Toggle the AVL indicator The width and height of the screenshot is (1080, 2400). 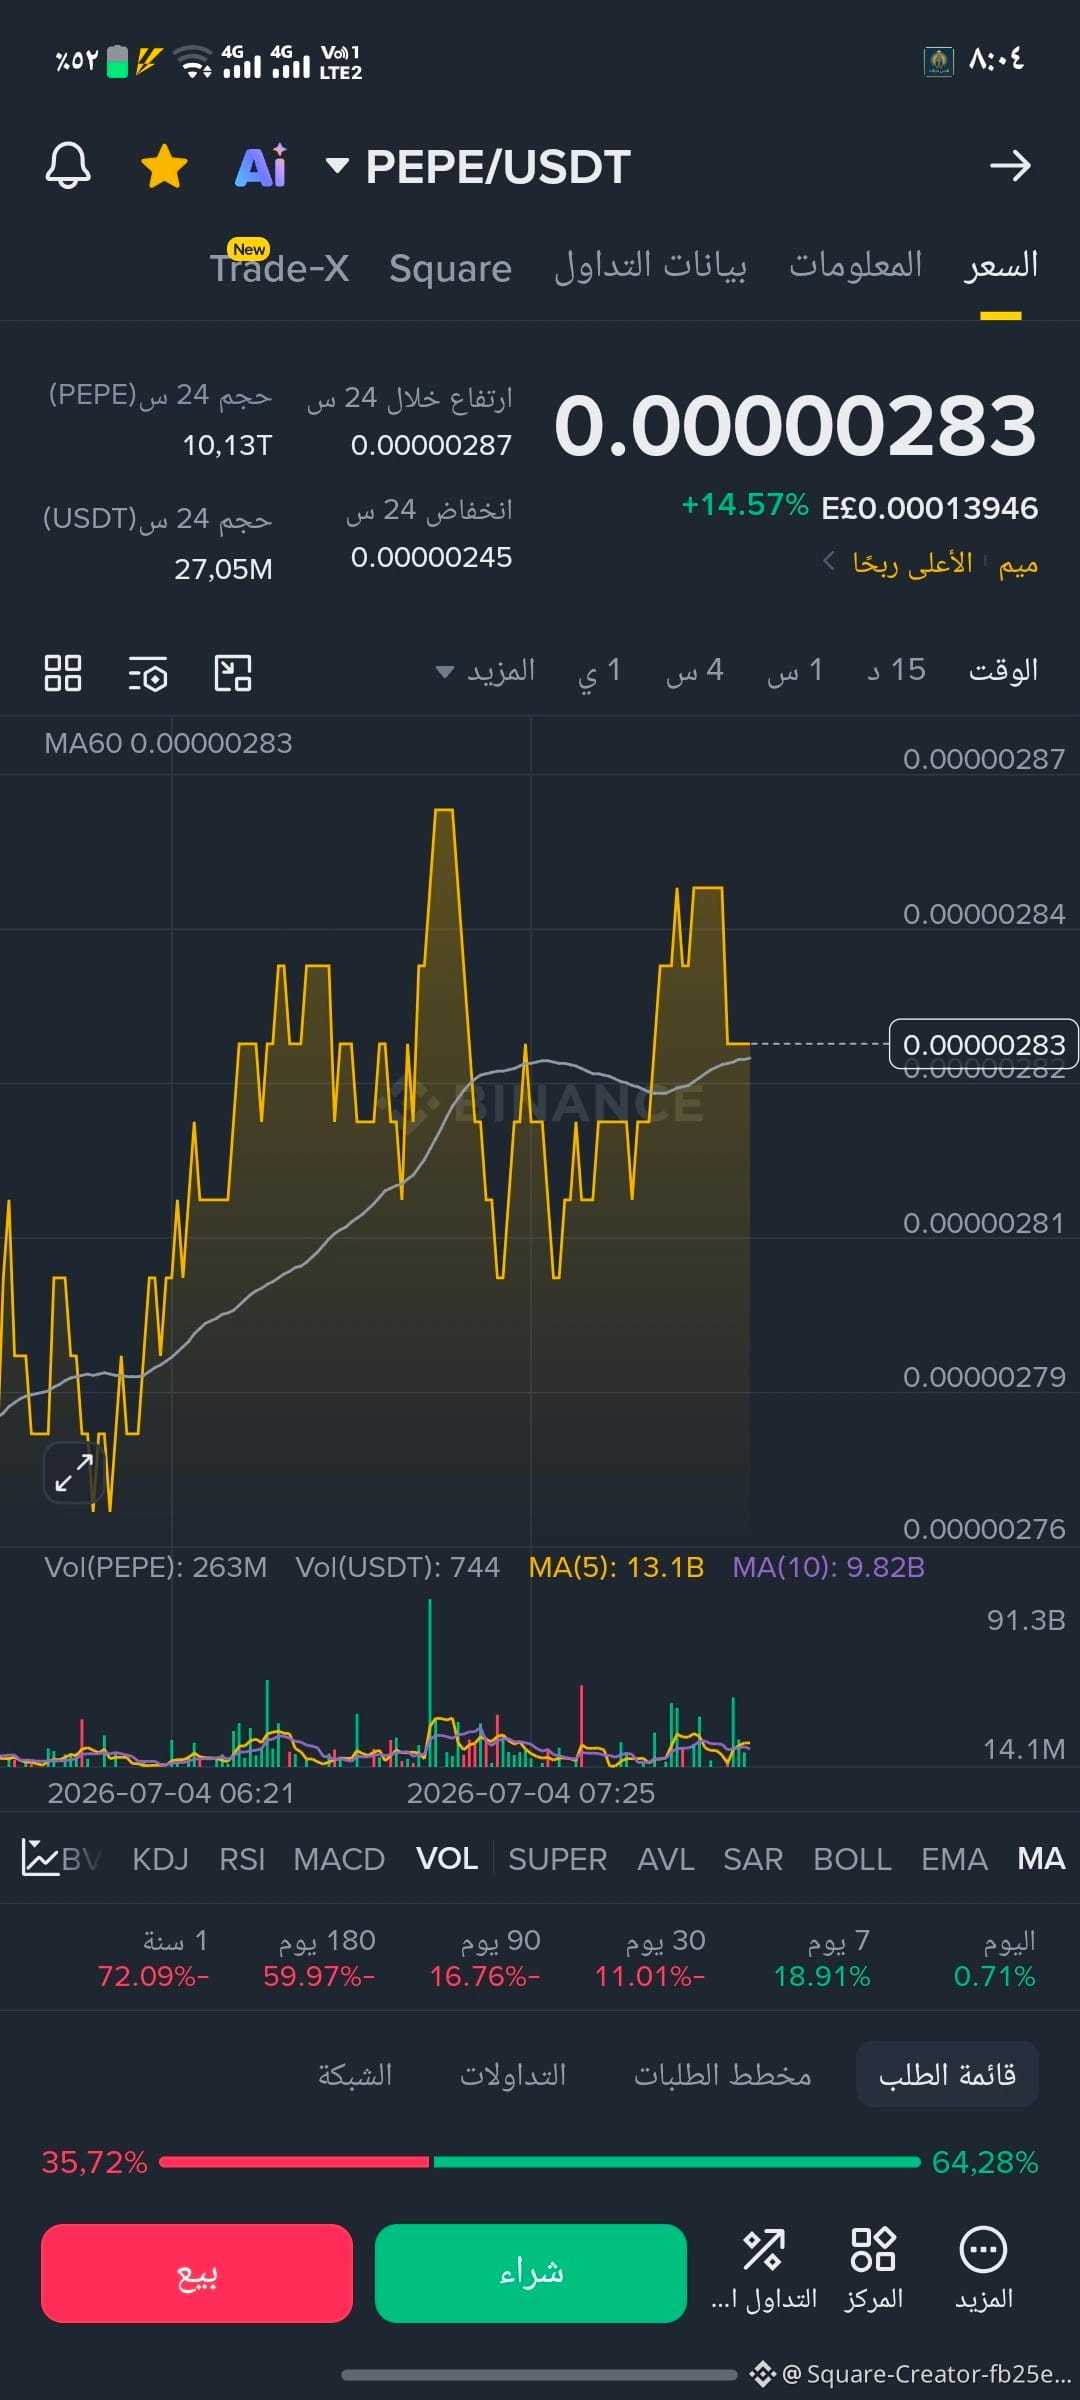click(x=666, y=1859)
